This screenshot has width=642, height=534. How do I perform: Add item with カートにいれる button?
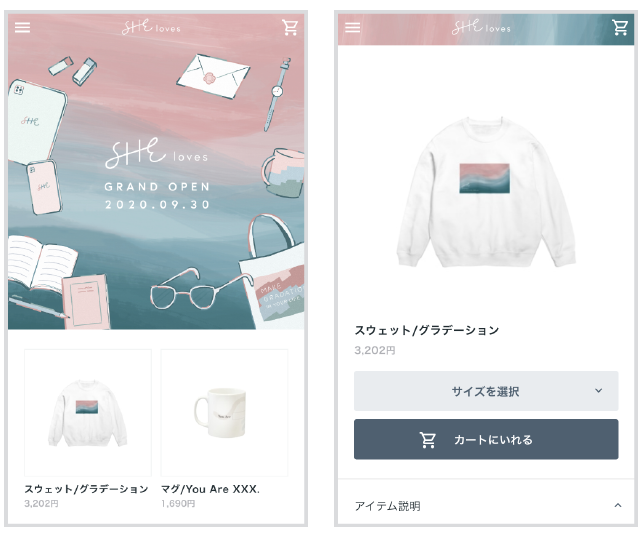(x=486, y=439)
